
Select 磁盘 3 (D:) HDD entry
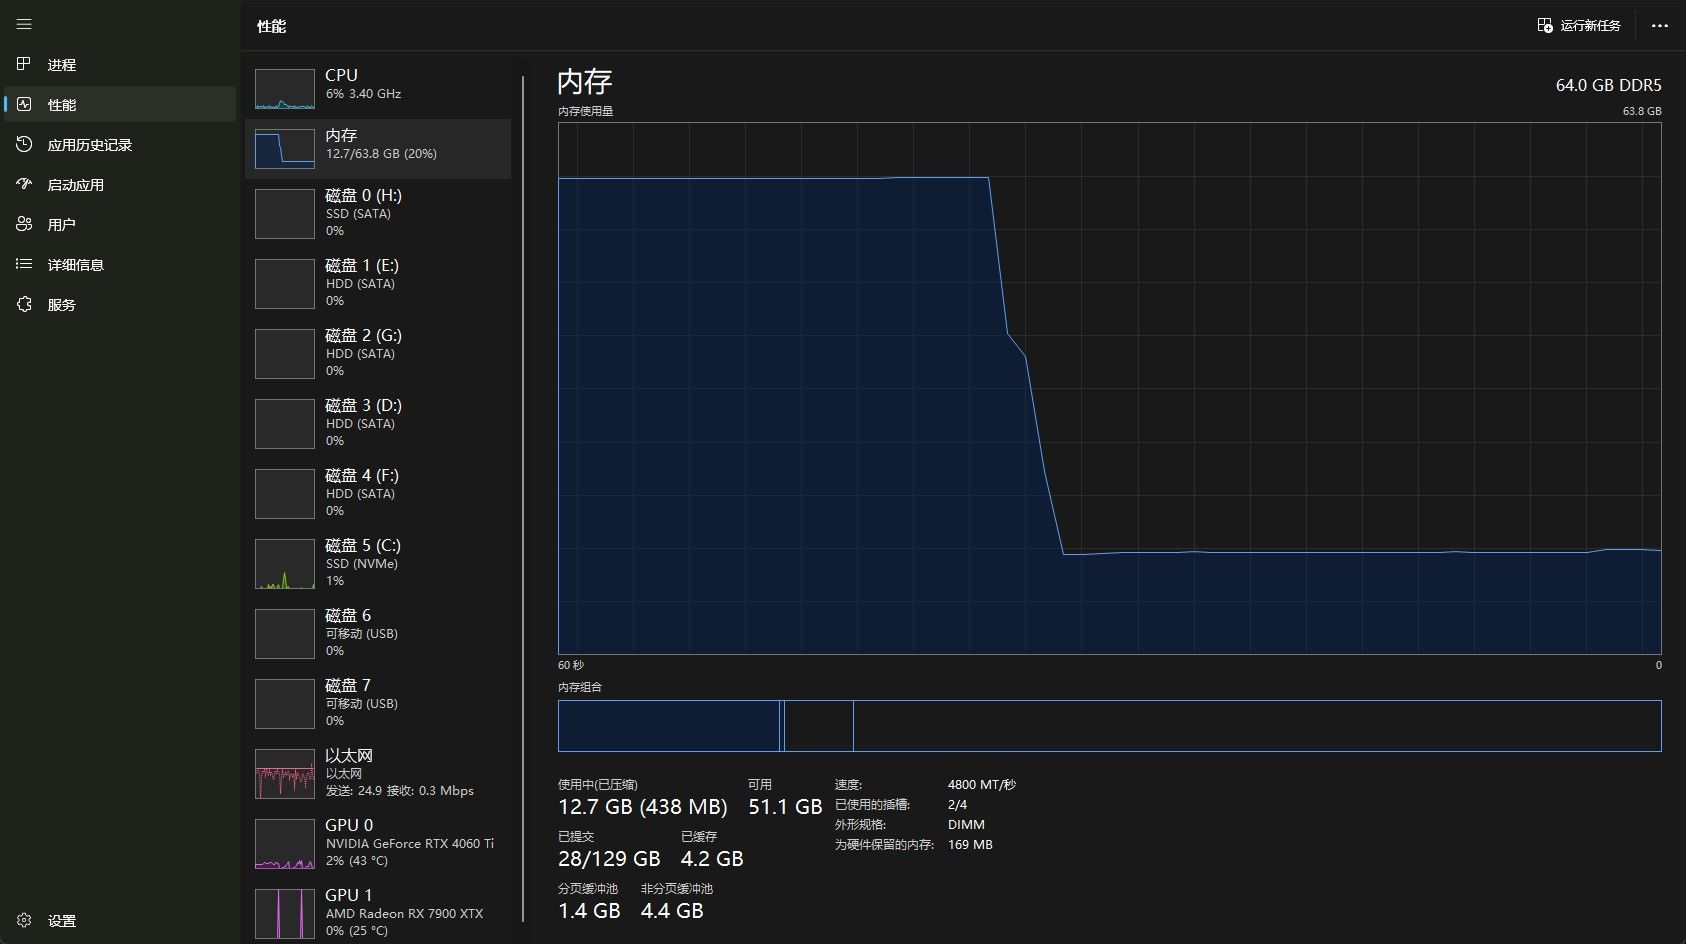coord(378,422)
